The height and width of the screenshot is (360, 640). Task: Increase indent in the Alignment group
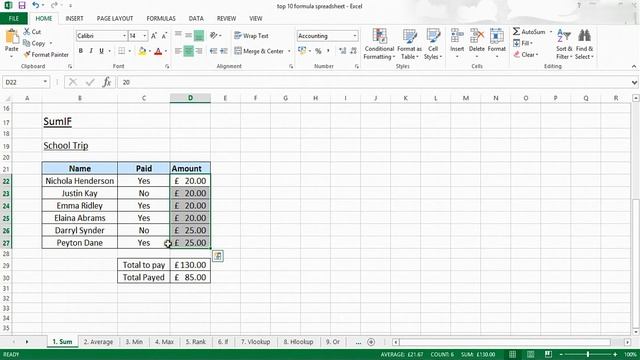pyautogui.click(x=224, y=51)
